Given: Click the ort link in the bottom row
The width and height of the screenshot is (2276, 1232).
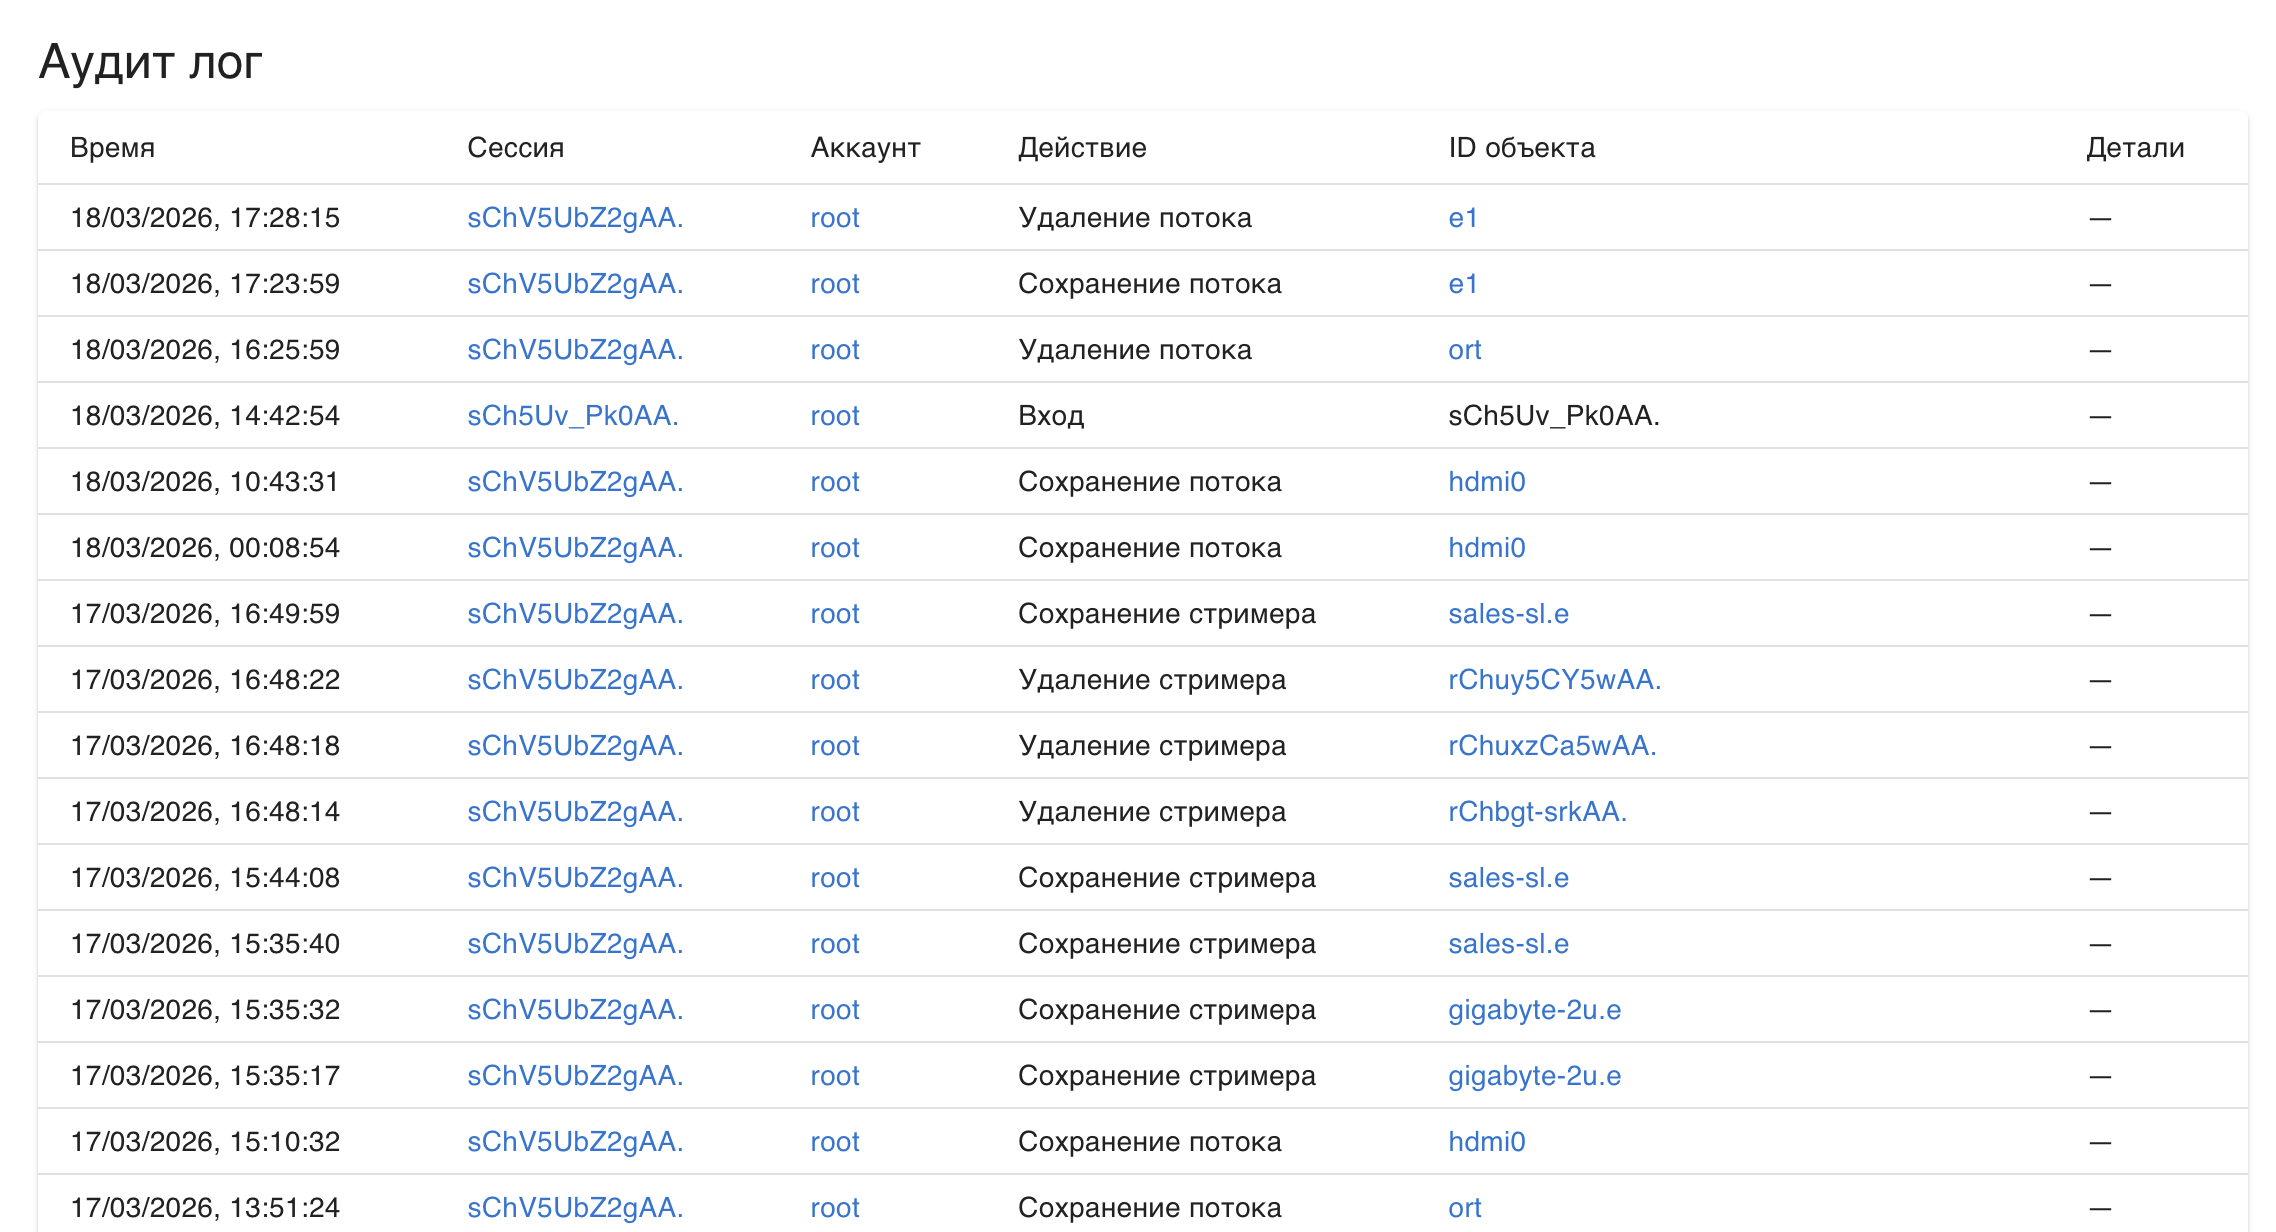Looking at the screenshot, I should pos(1464,1207).
